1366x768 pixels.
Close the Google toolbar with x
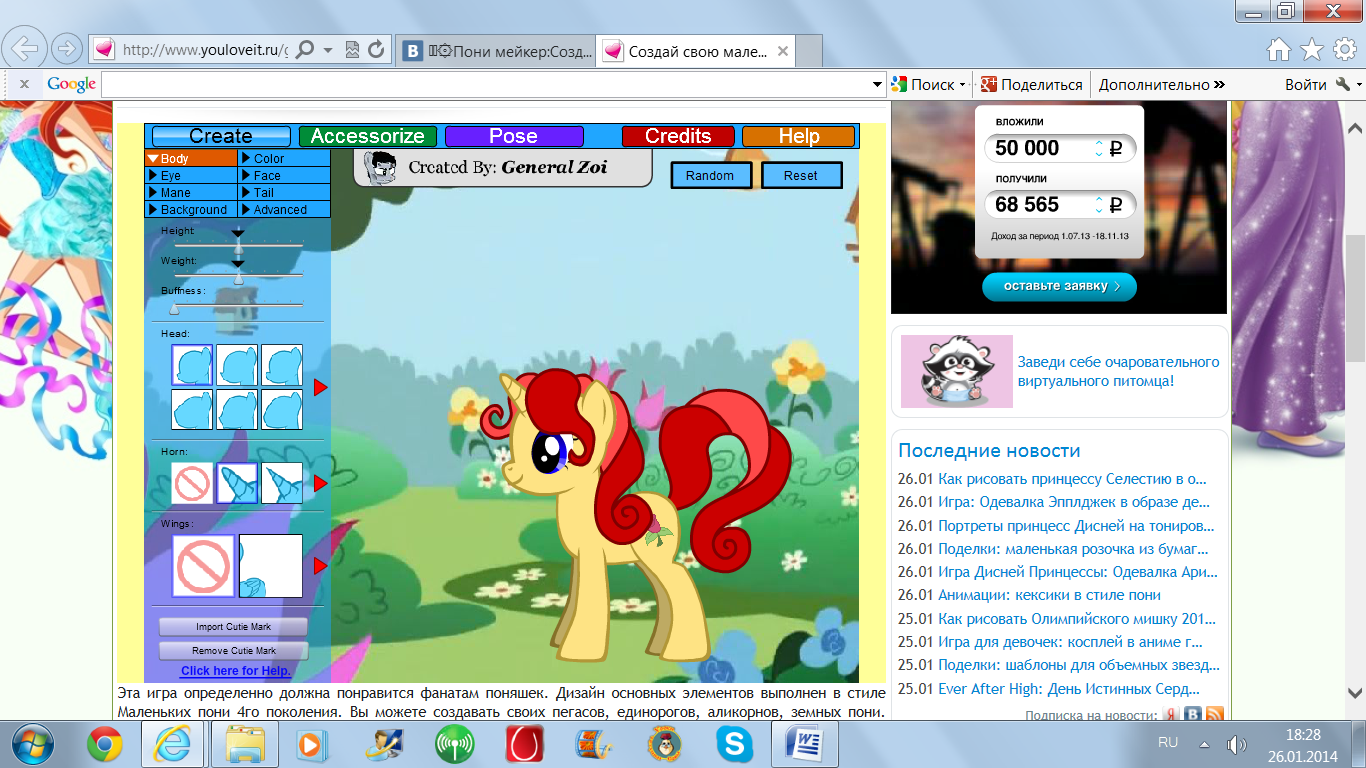click(24, 85)
